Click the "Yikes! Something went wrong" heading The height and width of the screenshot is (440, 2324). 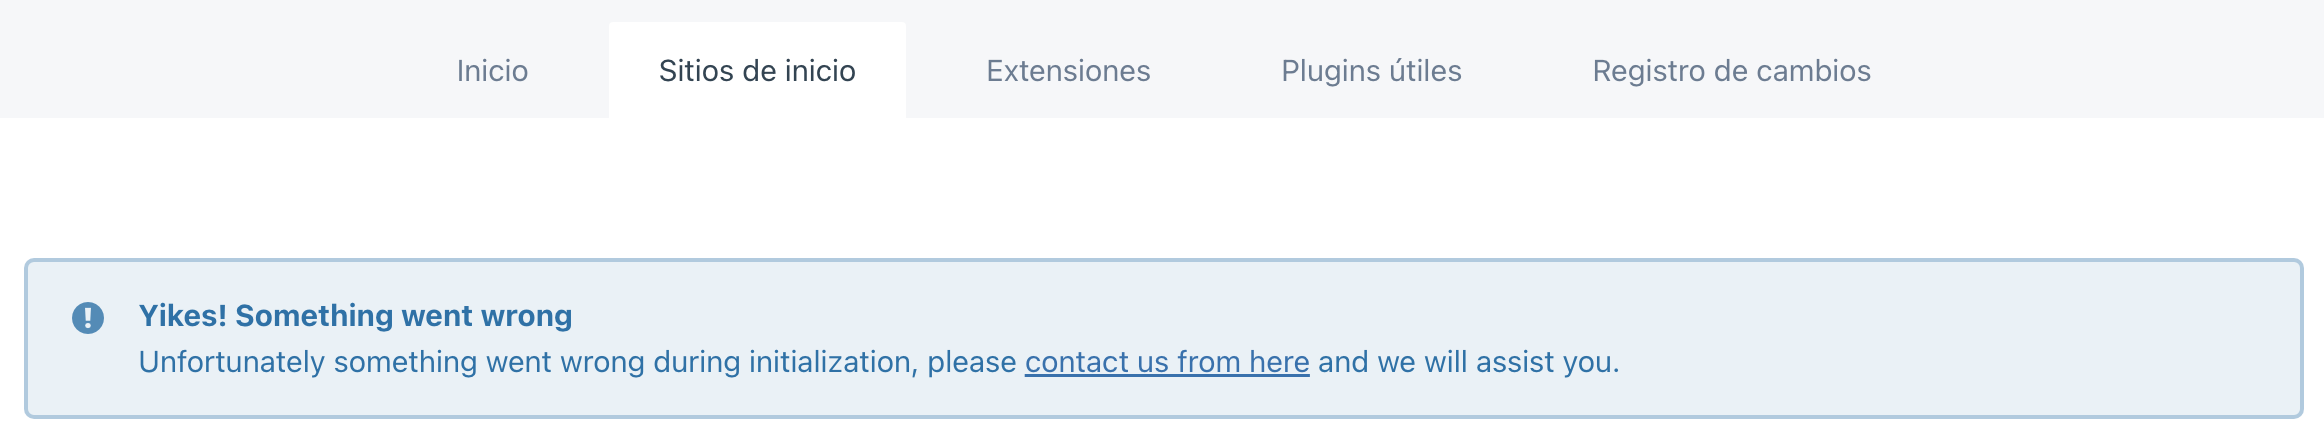point(355,316)
